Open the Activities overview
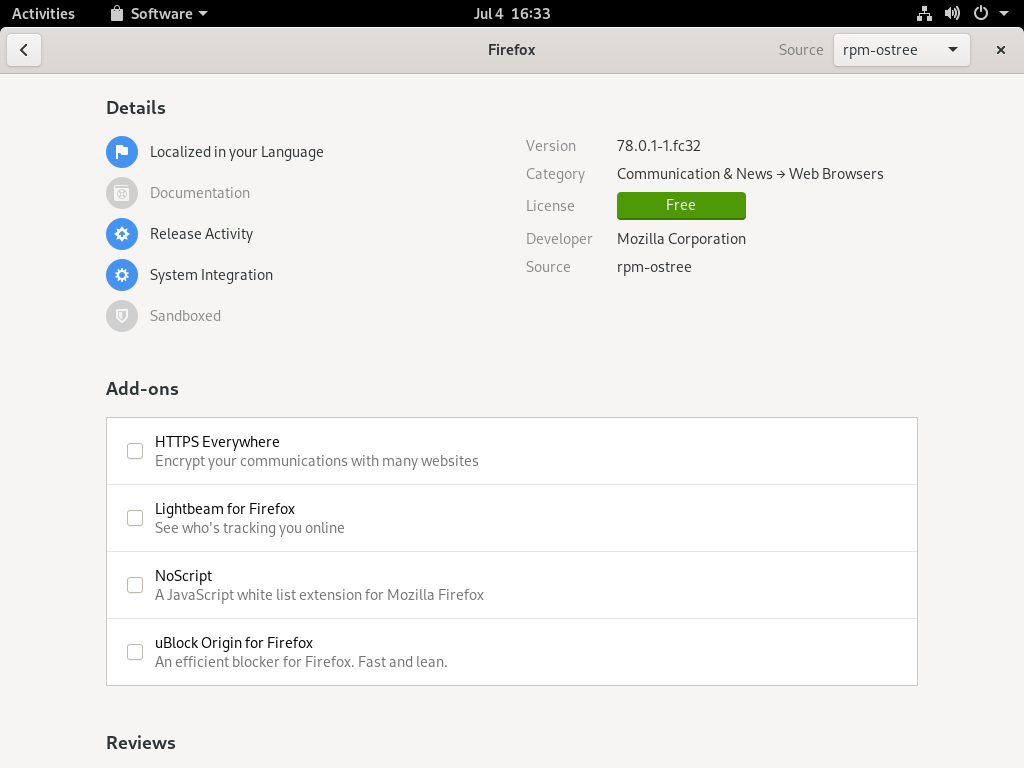 click(43, 14)
